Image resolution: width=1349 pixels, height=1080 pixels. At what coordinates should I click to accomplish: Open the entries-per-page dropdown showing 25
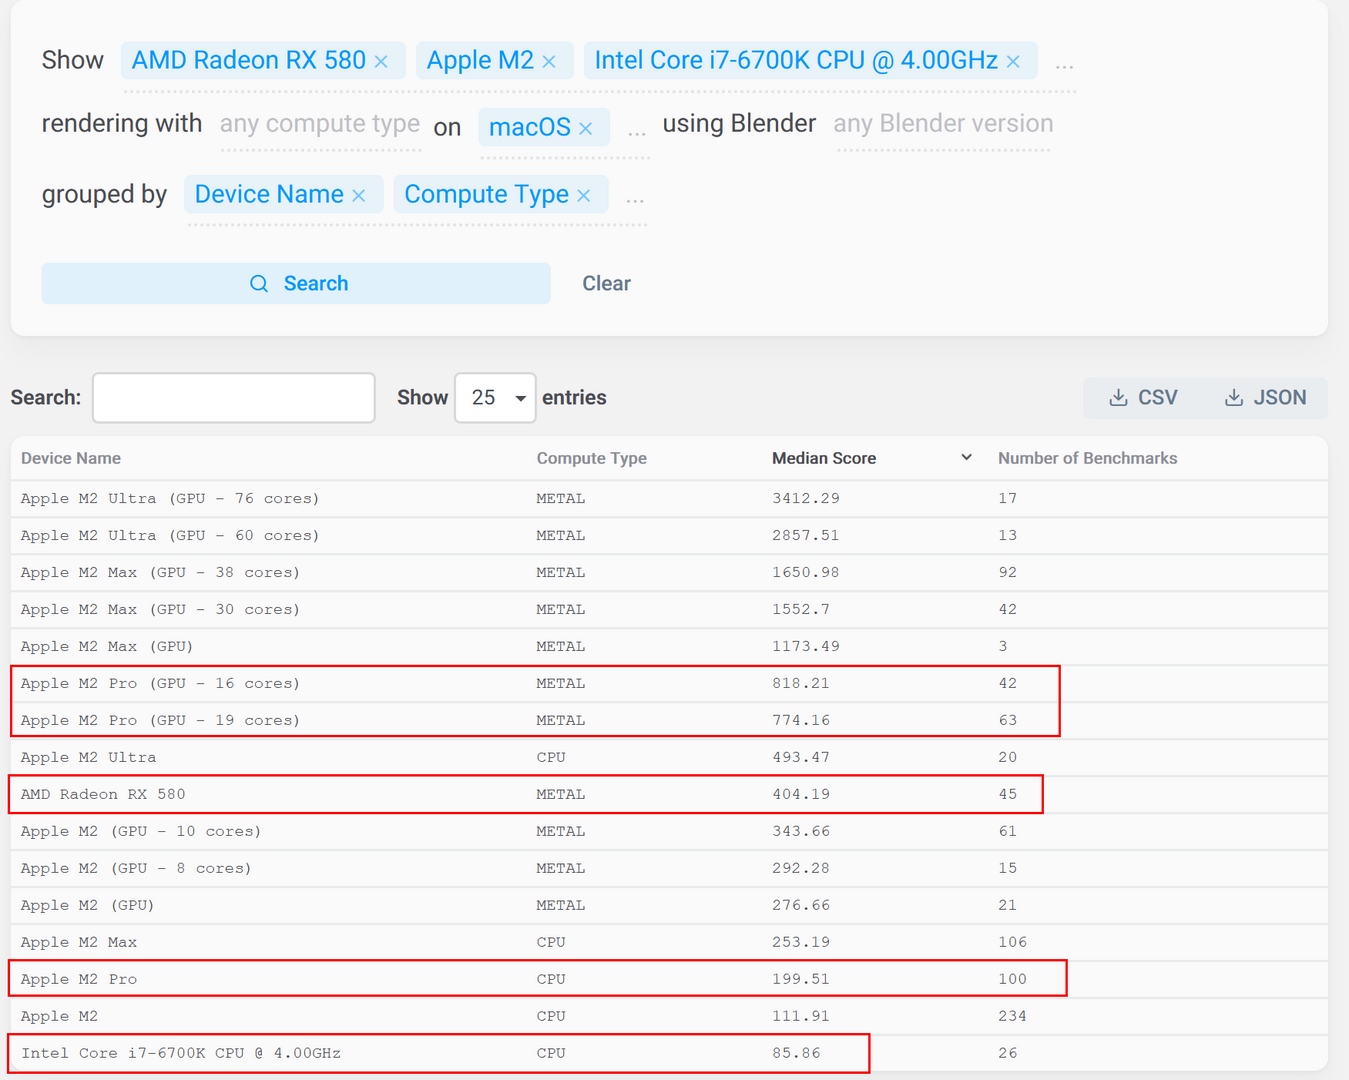tap(495, 398)
